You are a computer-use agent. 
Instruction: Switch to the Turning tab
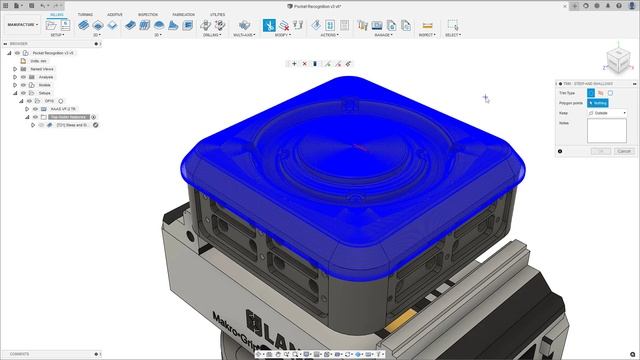[85, 14]
